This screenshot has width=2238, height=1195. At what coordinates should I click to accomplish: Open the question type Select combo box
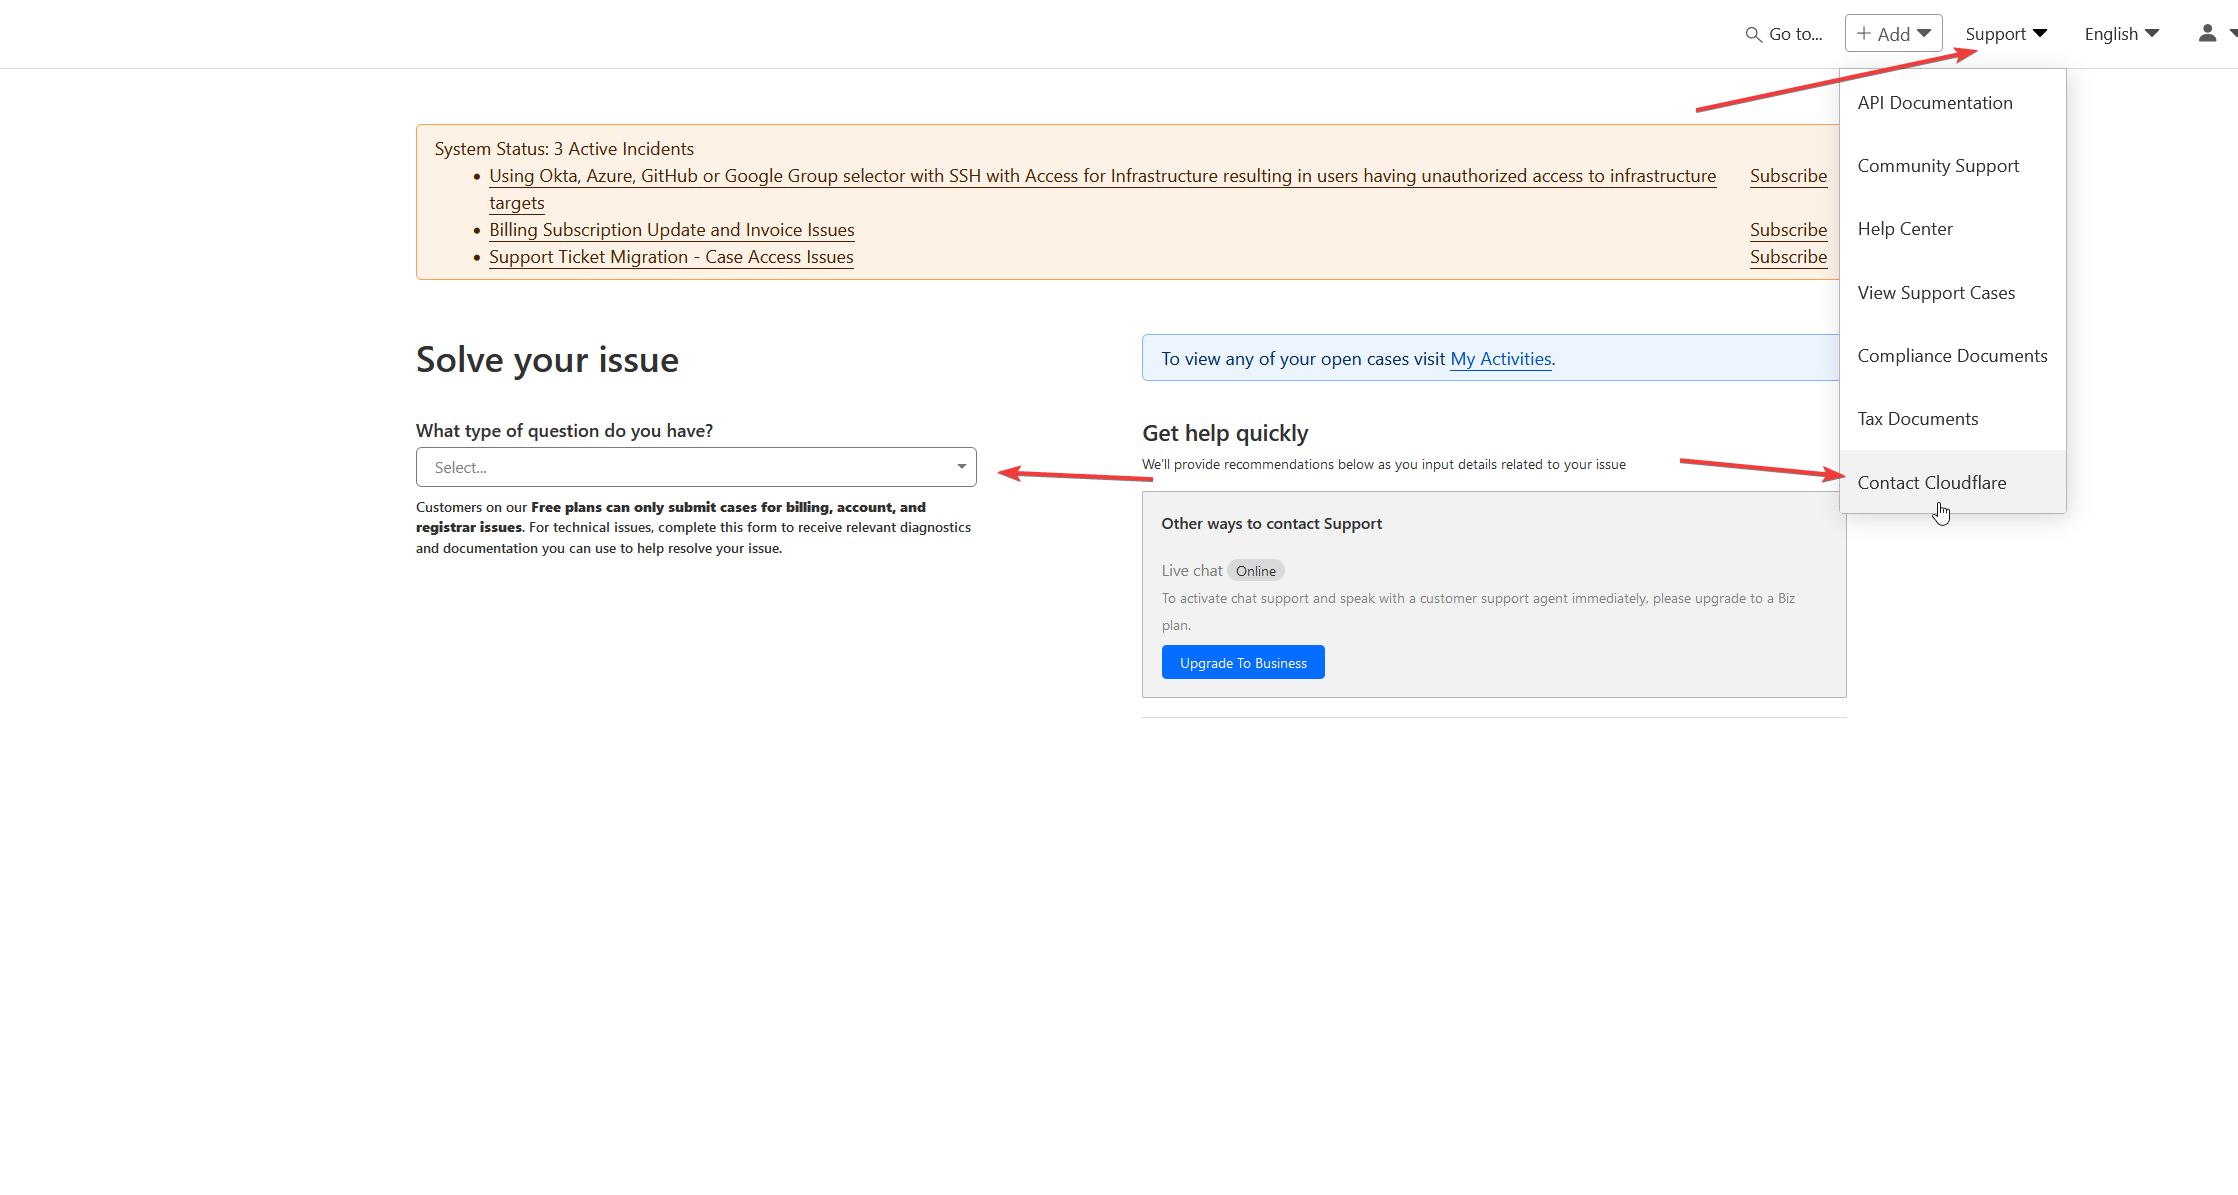[x=696, y=467]
